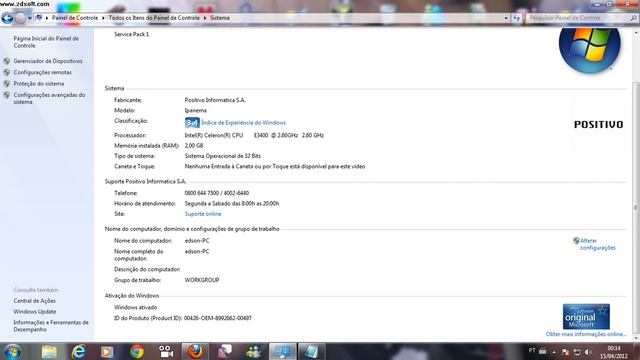Viewport: 640px width, 360px height.
Task: Open Índice de Experiência do Windows link
Action: click(243, 122)
